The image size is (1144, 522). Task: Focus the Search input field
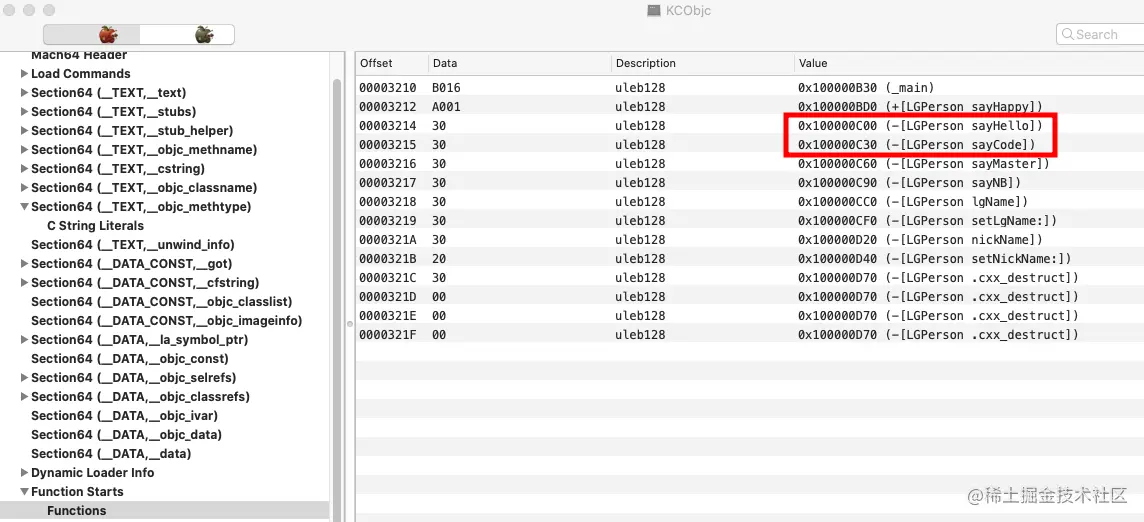coord(1102,34)
